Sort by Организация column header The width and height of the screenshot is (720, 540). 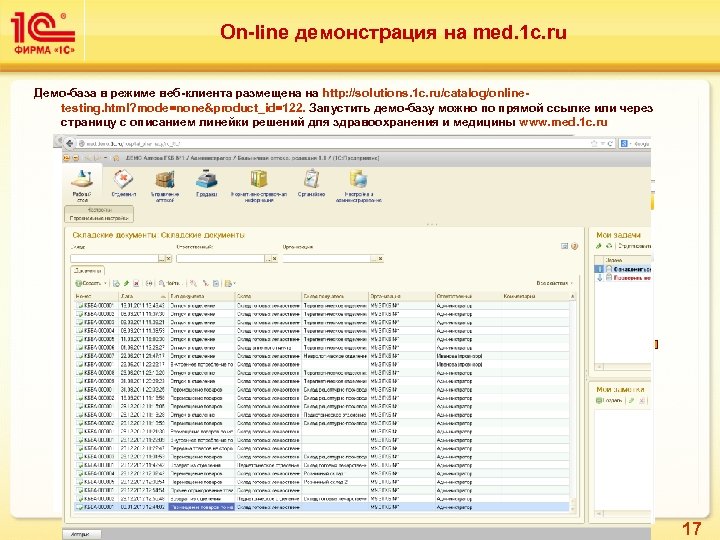point(401,297)
